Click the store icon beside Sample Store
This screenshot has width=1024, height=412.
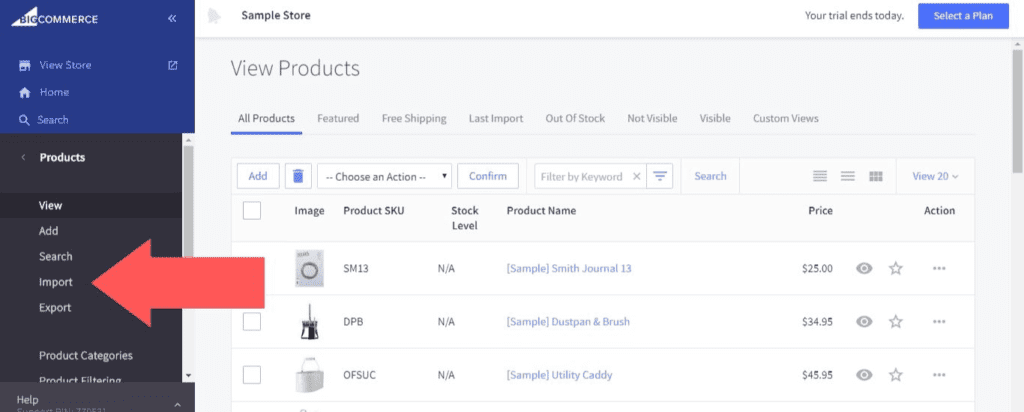215,16
